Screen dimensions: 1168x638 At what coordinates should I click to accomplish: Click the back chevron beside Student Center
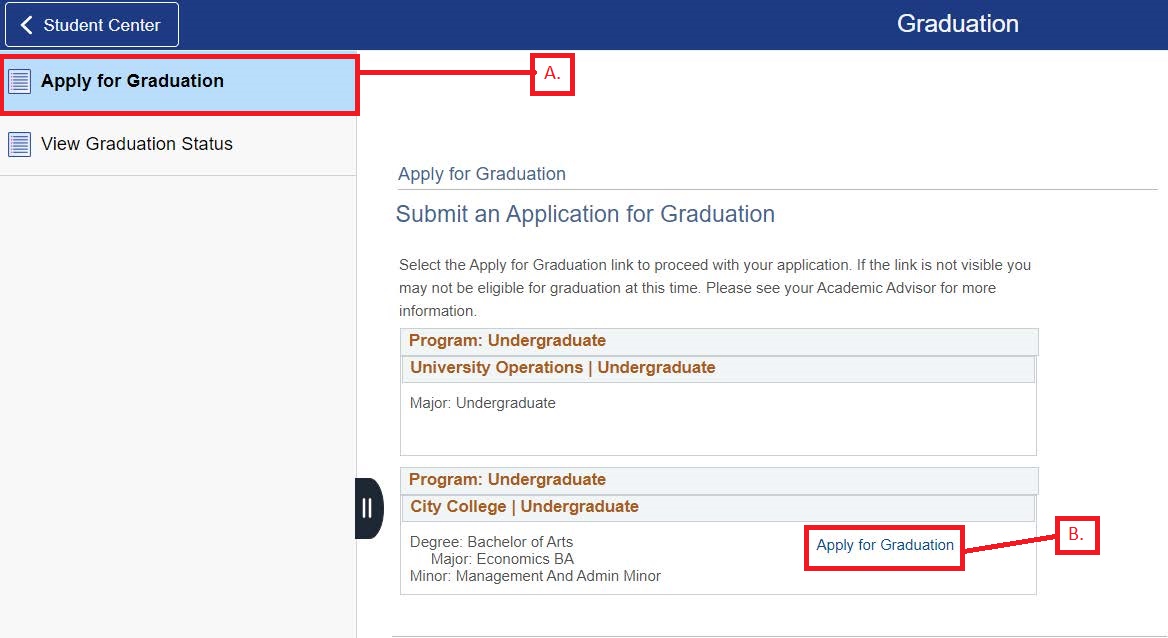click(27, 24)
